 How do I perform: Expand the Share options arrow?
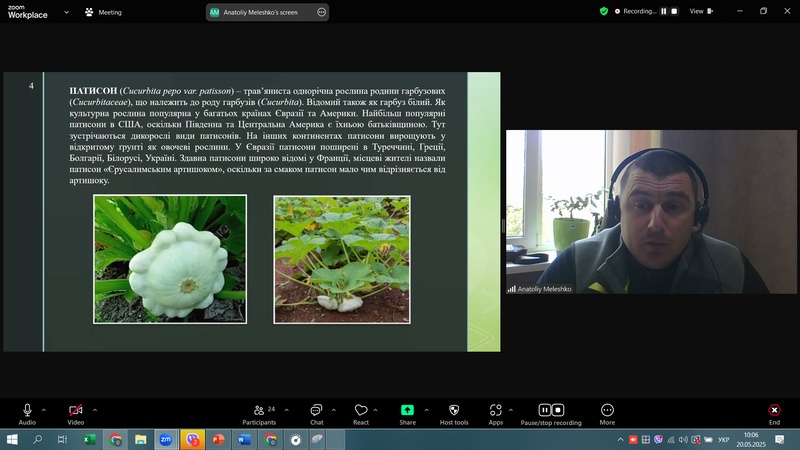click(x=427, y=409)
